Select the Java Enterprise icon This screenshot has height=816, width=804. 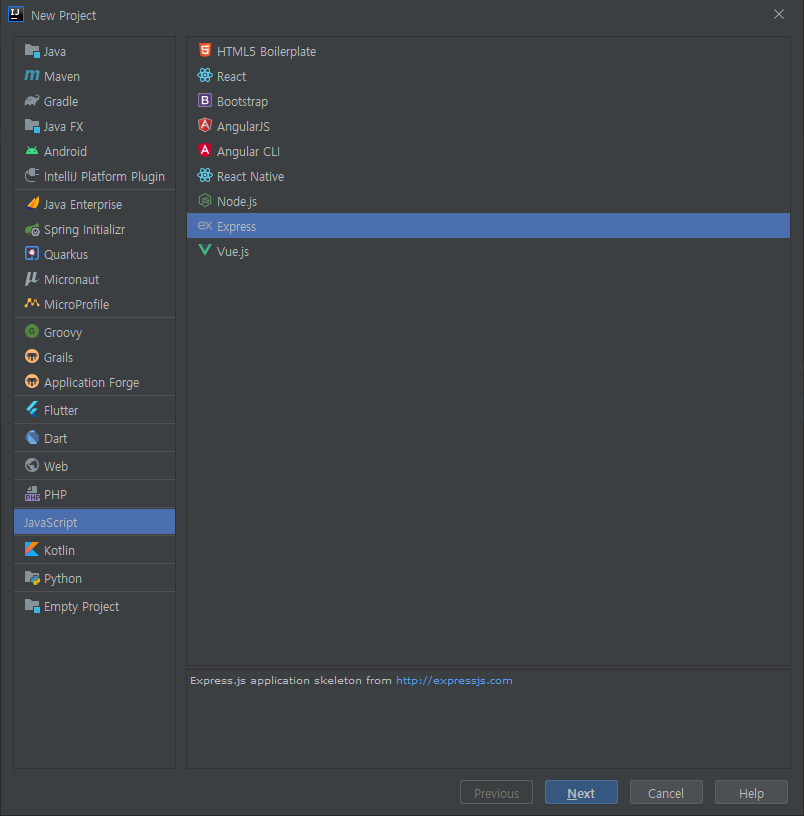pyautogui.click(x=32, y=204)
